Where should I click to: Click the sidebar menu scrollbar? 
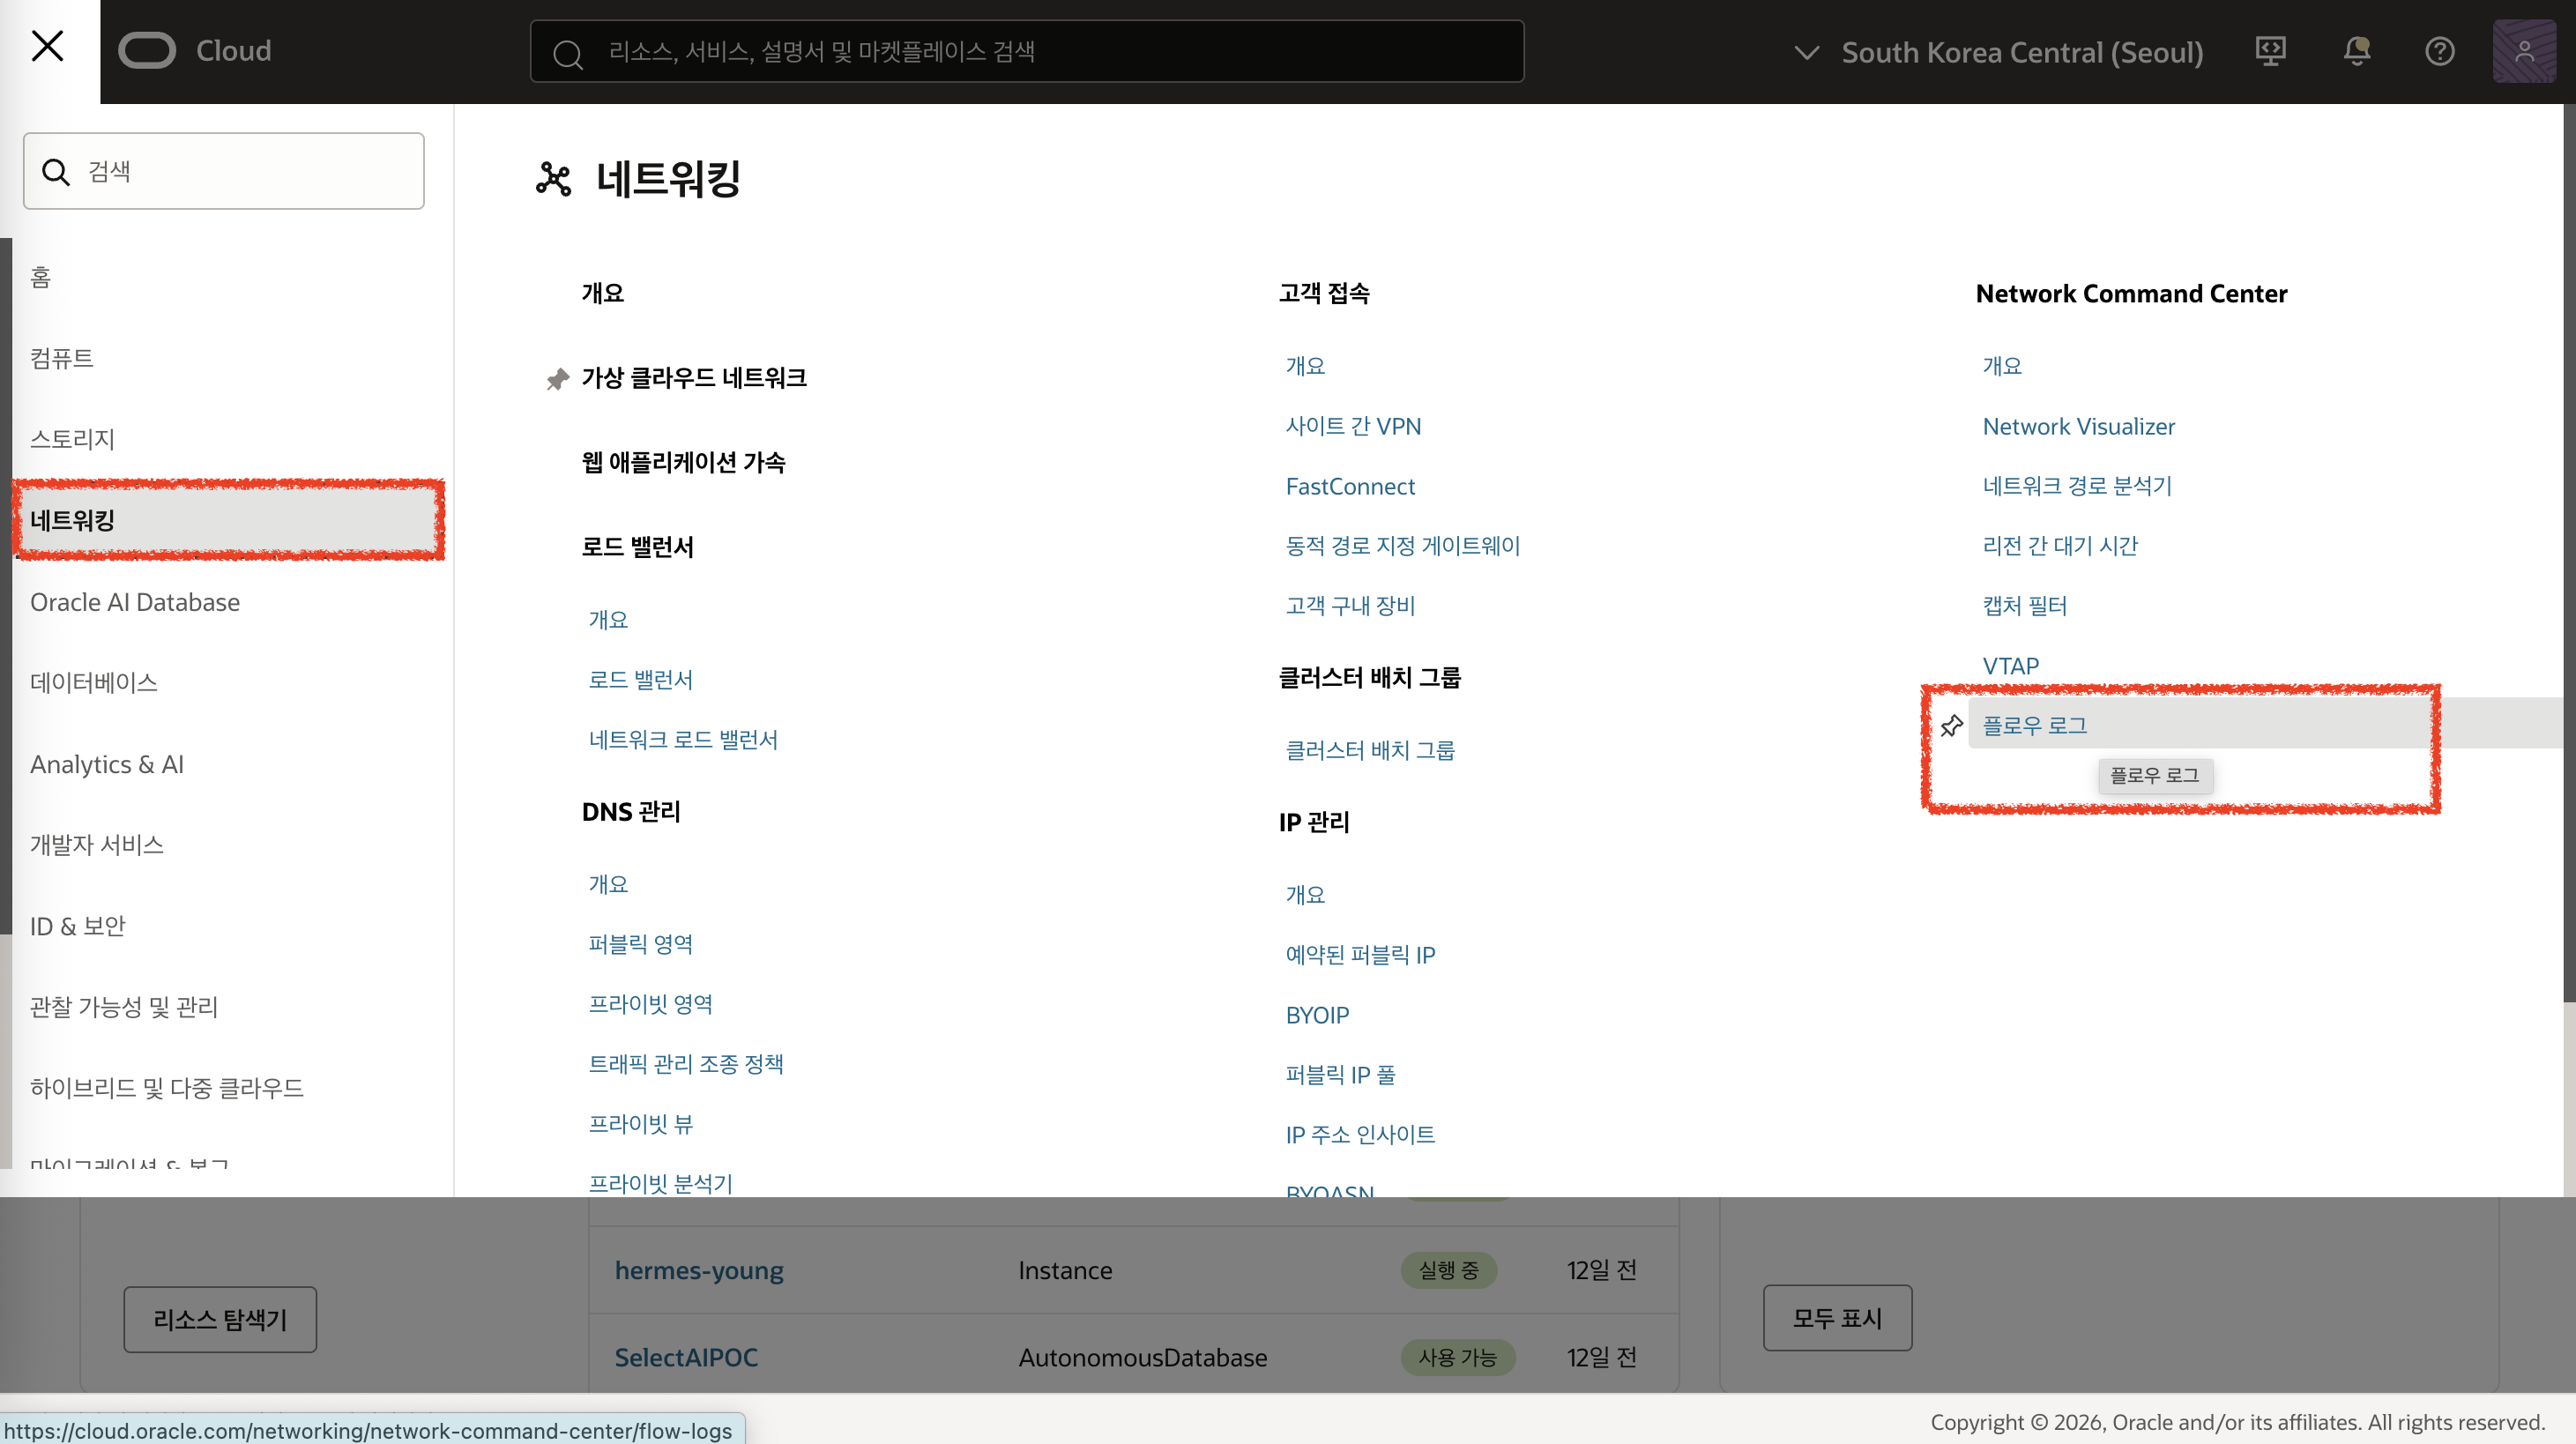(x=6, y=588)
